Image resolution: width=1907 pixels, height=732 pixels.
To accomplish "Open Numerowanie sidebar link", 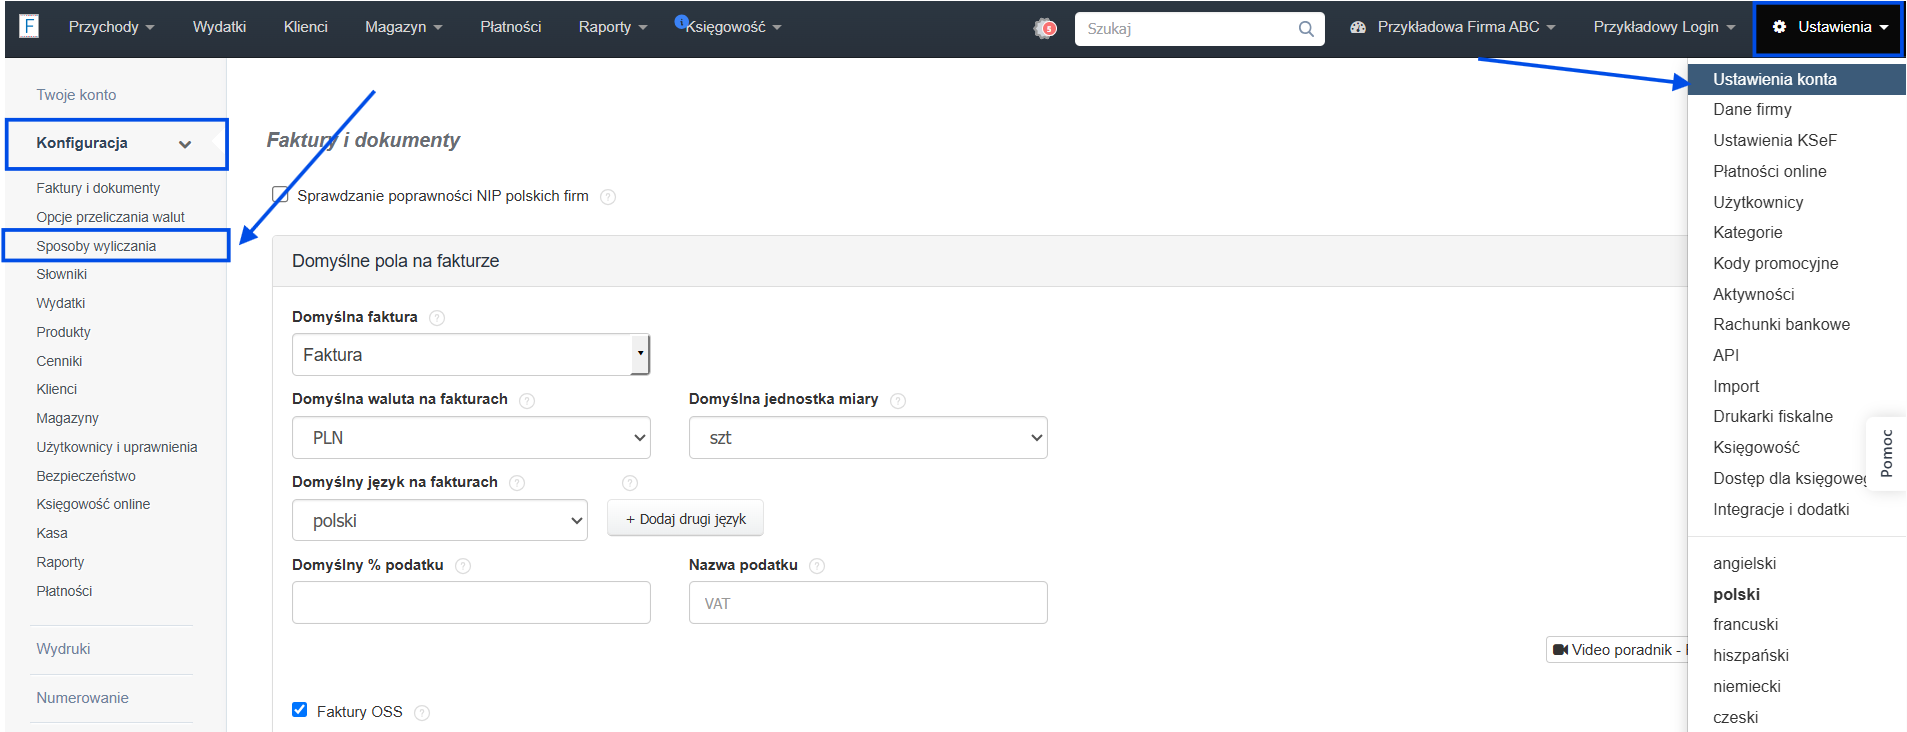I will pyautogui.click(x=82, y=698).
